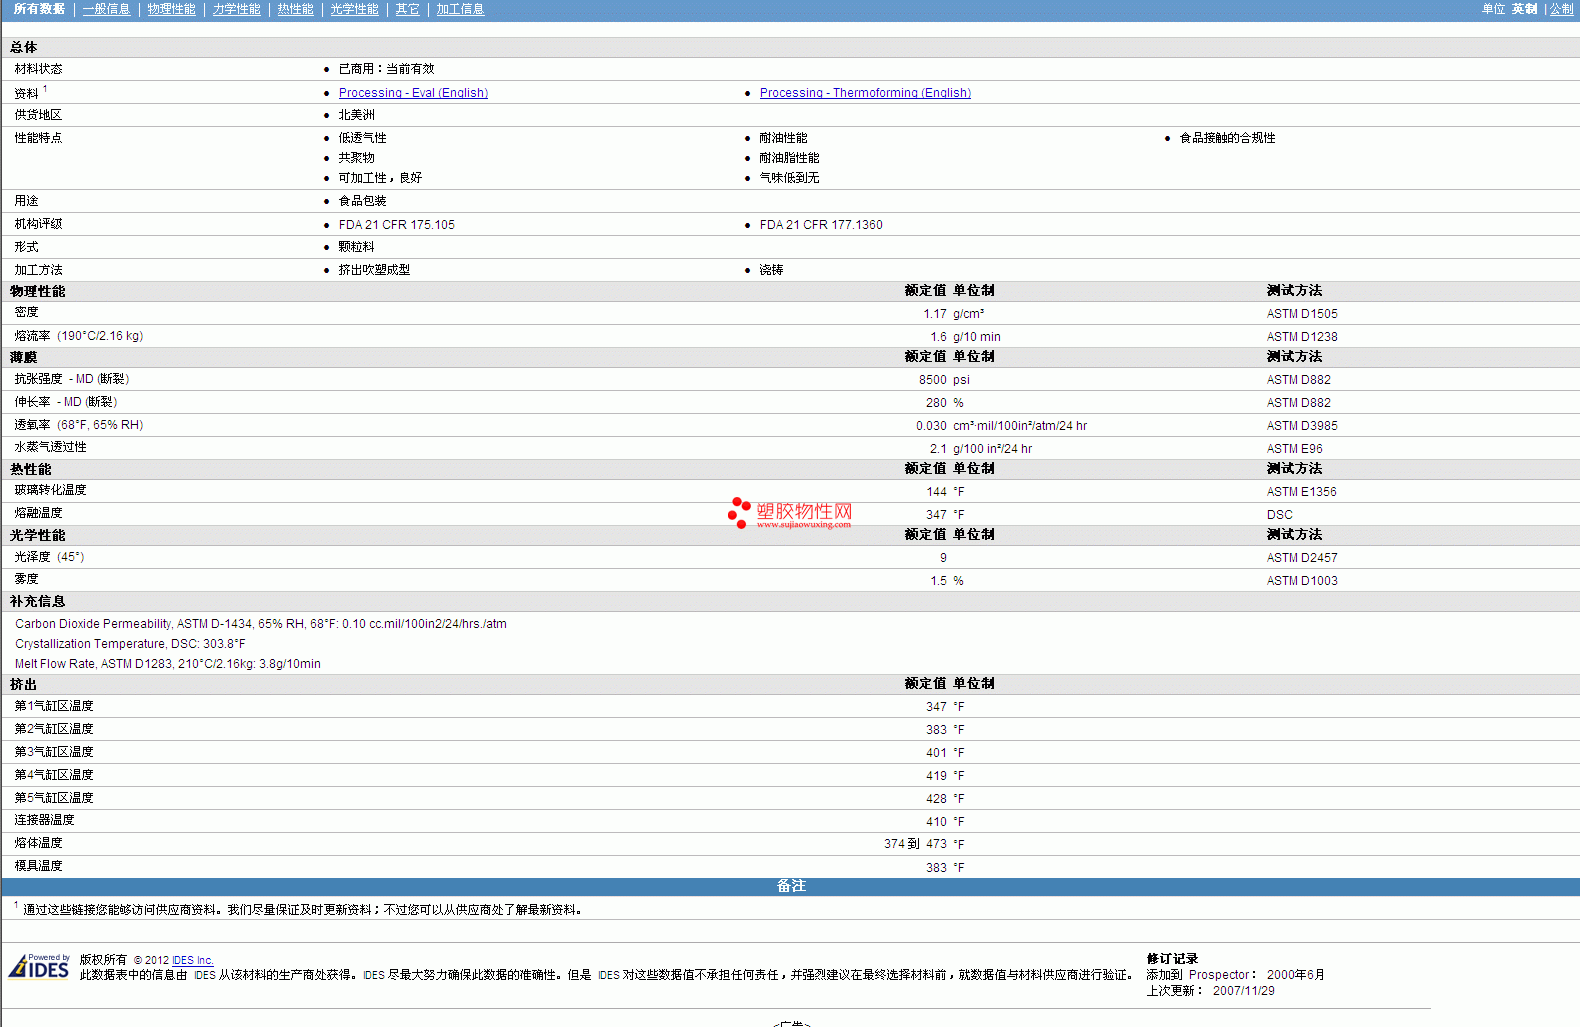Jump to the 加工信息 tab
The width and height of the screenshot is (1580, 1027).
[x=460, y=9]
